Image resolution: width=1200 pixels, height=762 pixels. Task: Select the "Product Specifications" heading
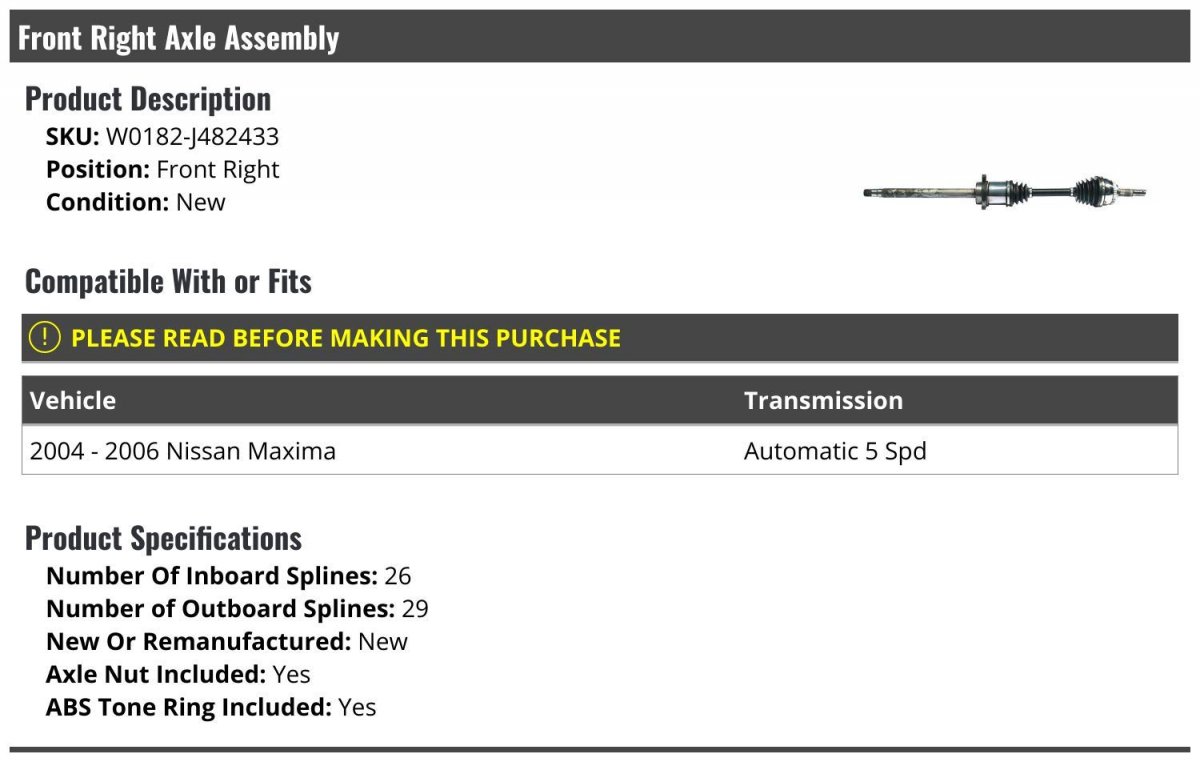(x=163, y=538)
